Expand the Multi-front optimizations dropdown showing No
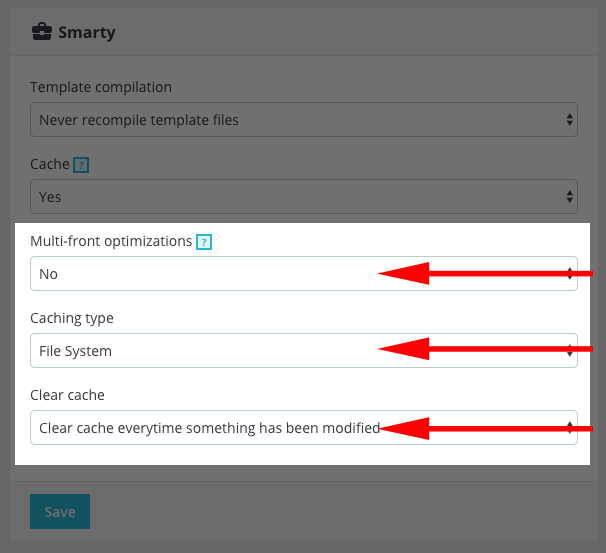 click(200, 274)
